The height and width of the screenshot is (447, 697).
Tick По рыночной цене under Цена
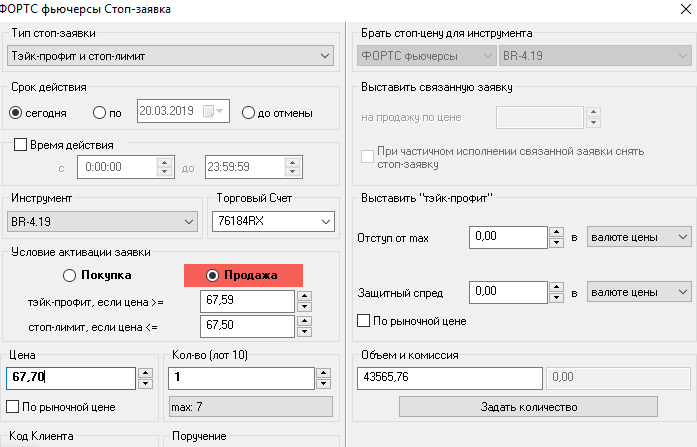[13, 407]
